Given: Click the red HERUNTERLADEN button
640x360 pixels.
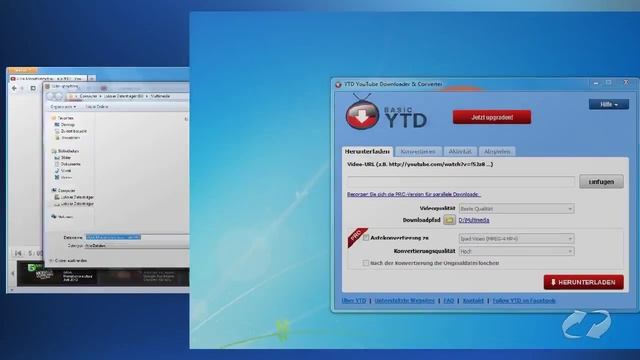Looking at the screenshot, I should 583,282.
